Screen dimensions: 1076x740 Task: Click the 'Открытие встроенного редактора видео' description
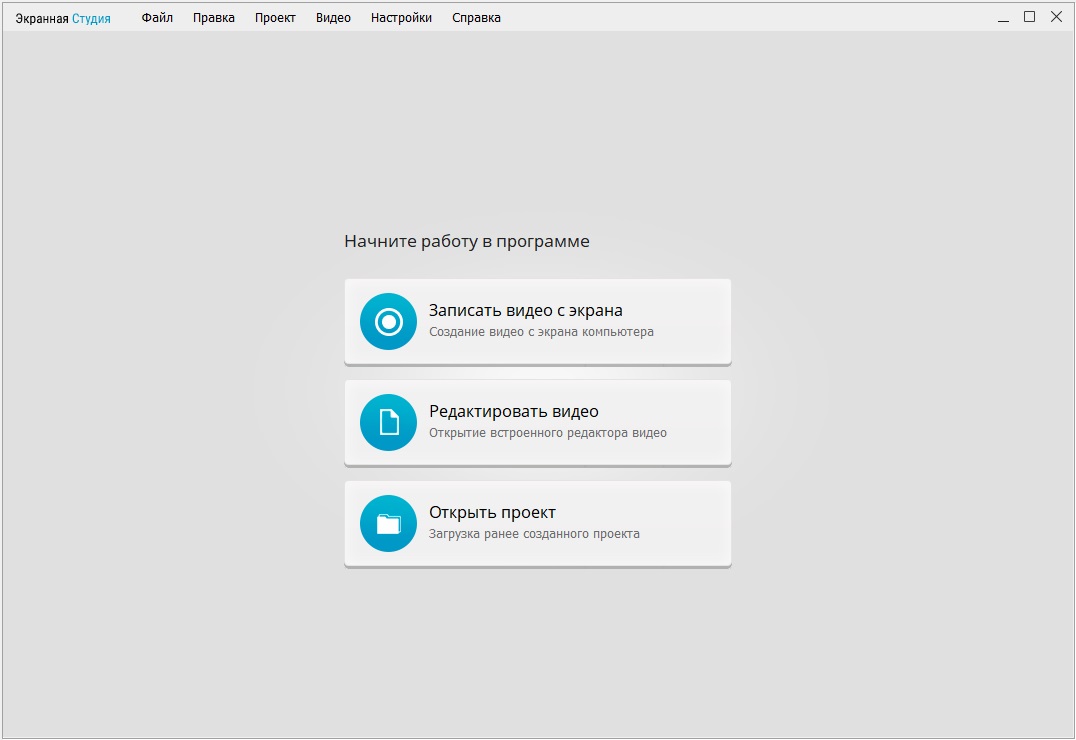point(547,433)
